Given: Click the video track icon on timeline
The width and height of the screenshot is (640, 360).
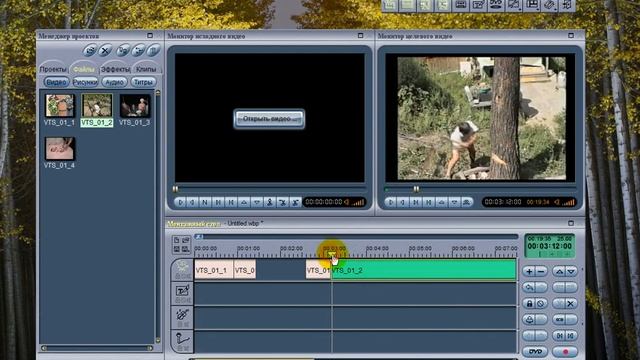Looking at the screenshot, I should tap(182, 267).
